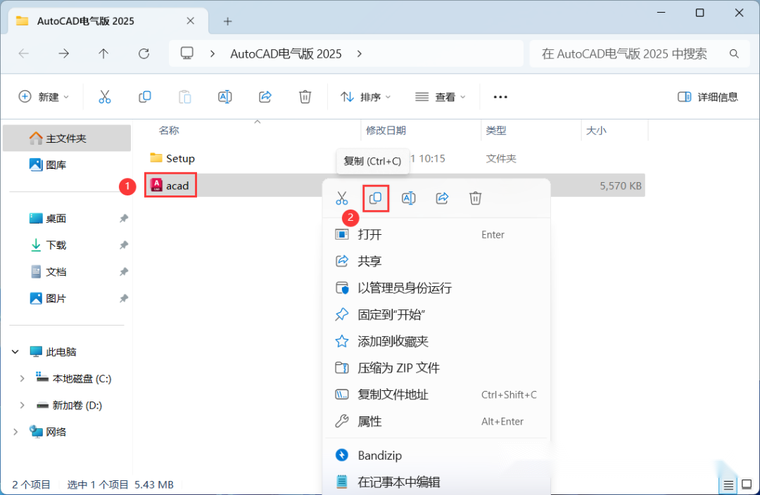
Task: Switch to the icon grid view in status bar
Action: pos(744,483)
